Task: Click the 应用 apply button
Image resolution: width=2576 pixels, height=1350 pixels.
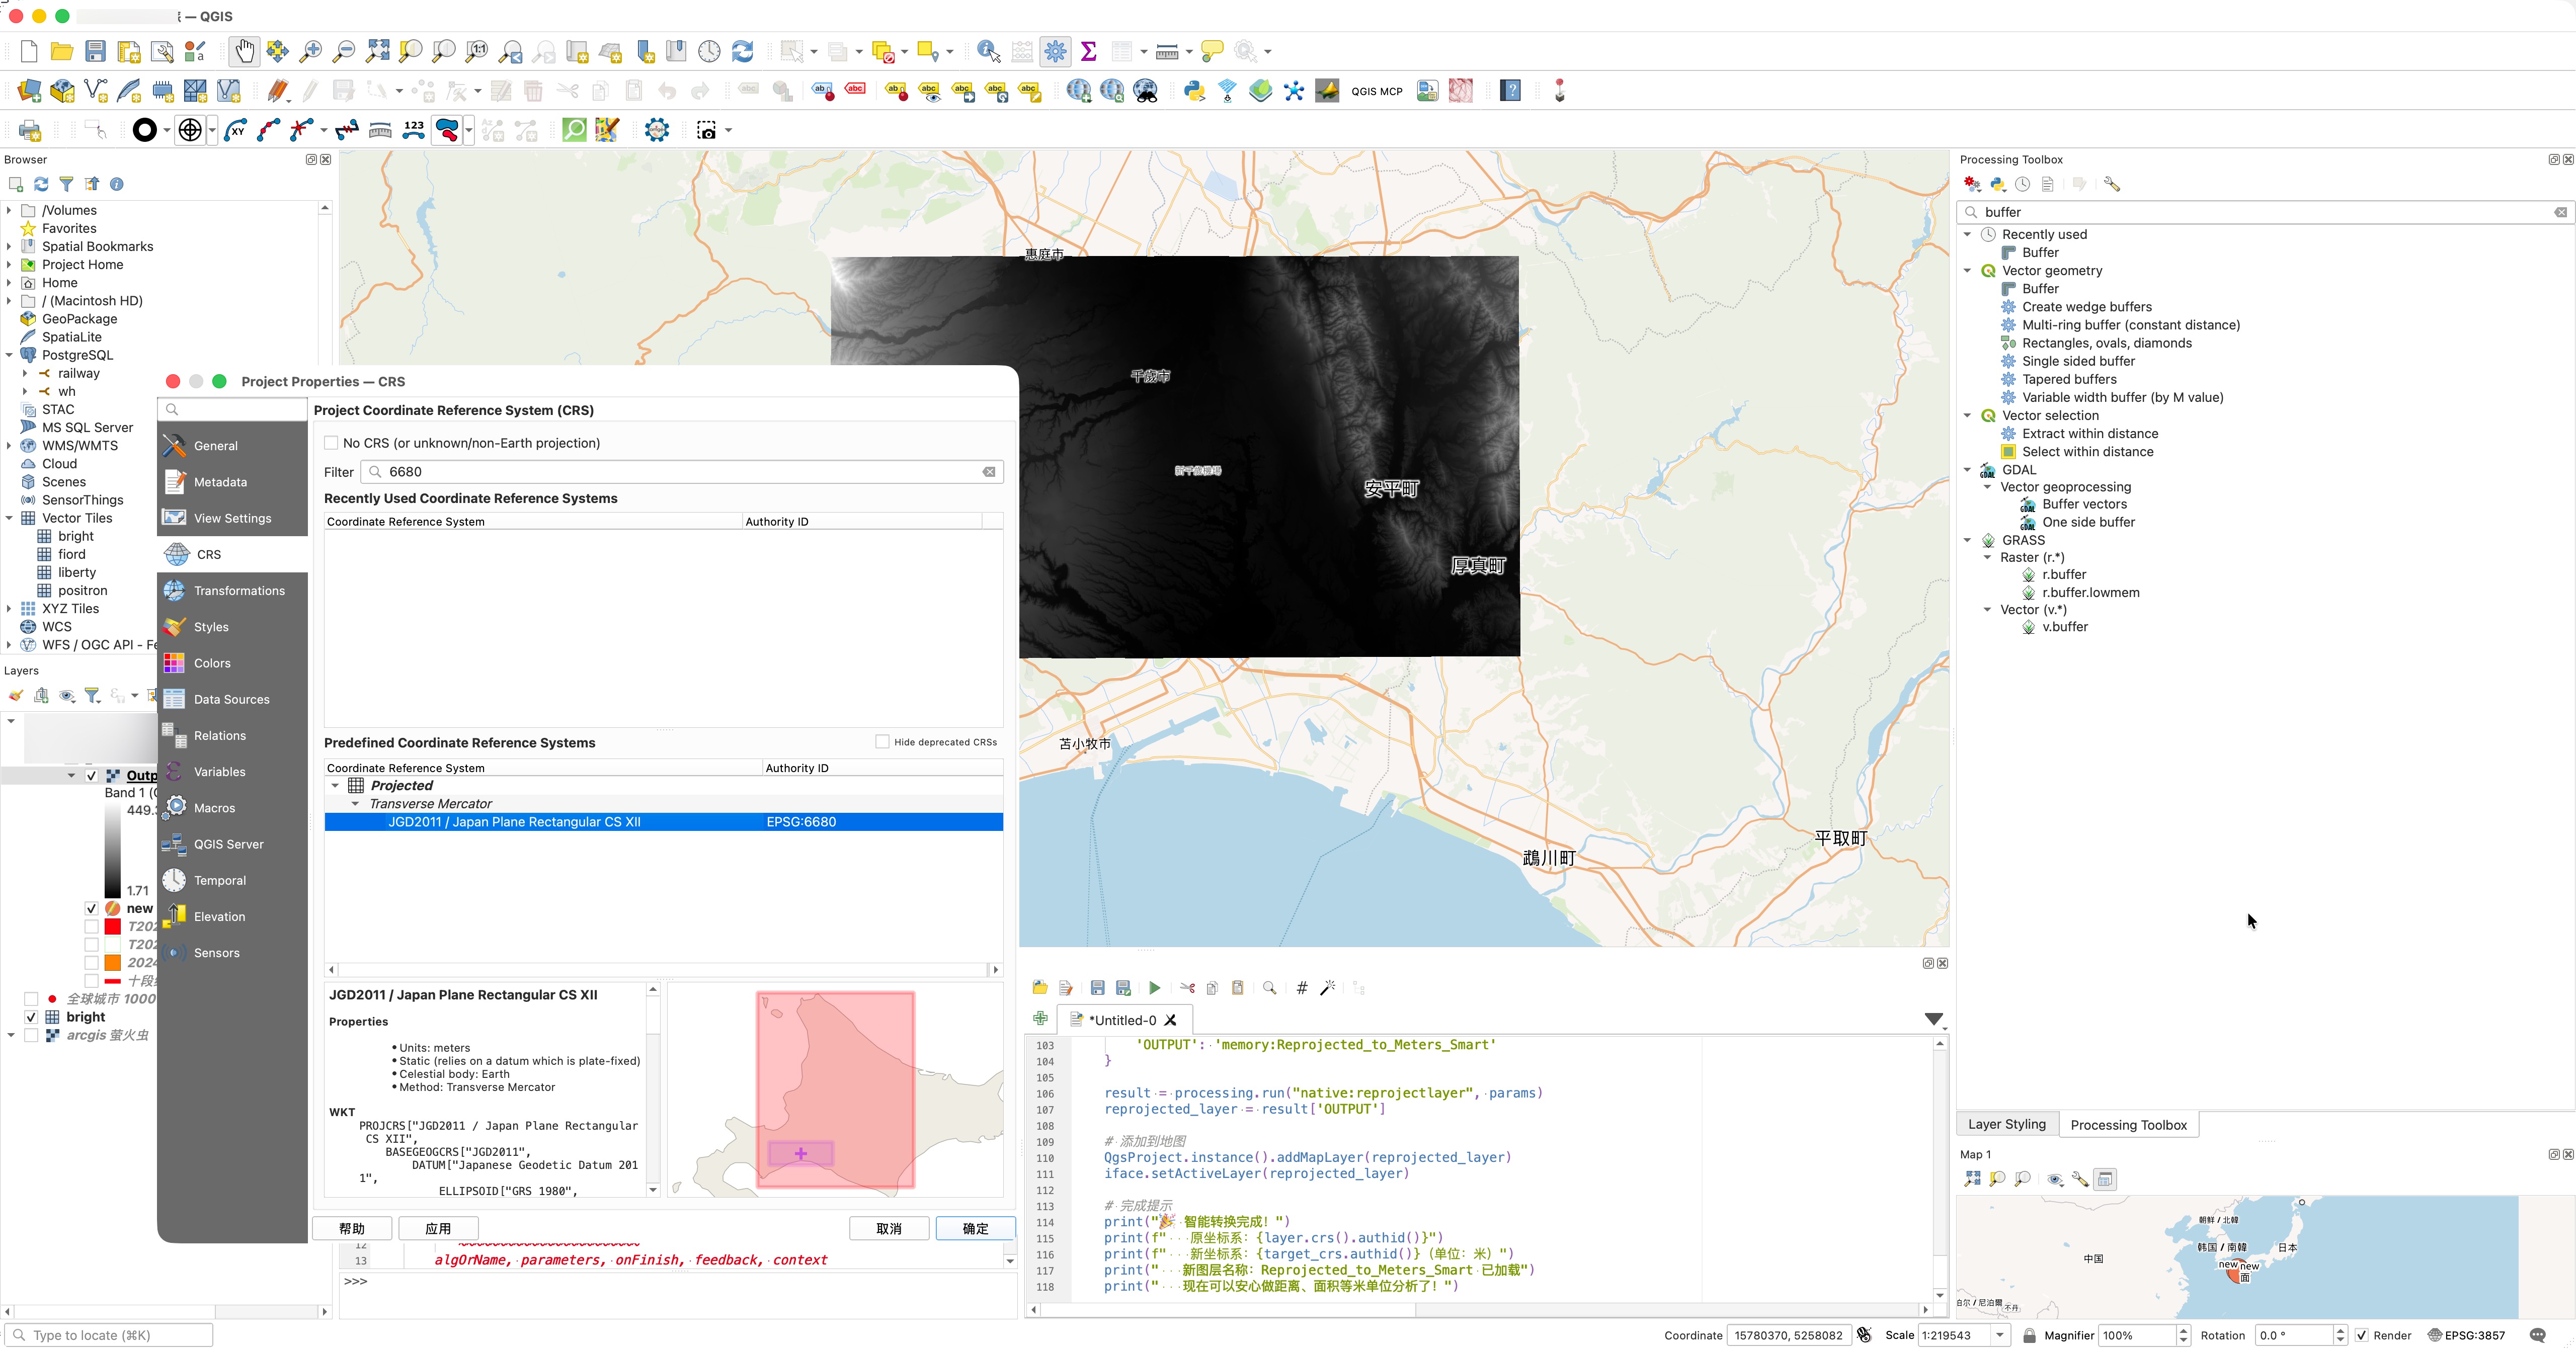Action: click(438, 1228)
